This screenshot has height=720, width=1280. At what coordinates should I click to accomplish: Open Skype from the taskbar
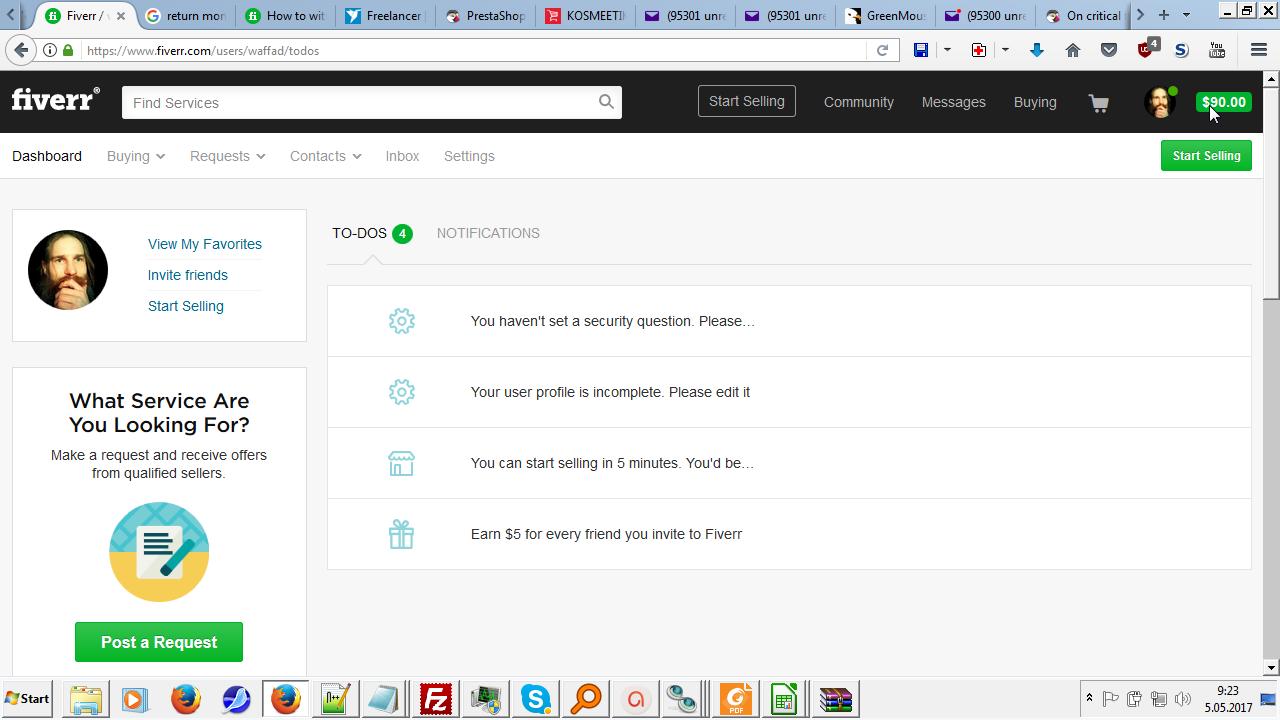(536, 699)
